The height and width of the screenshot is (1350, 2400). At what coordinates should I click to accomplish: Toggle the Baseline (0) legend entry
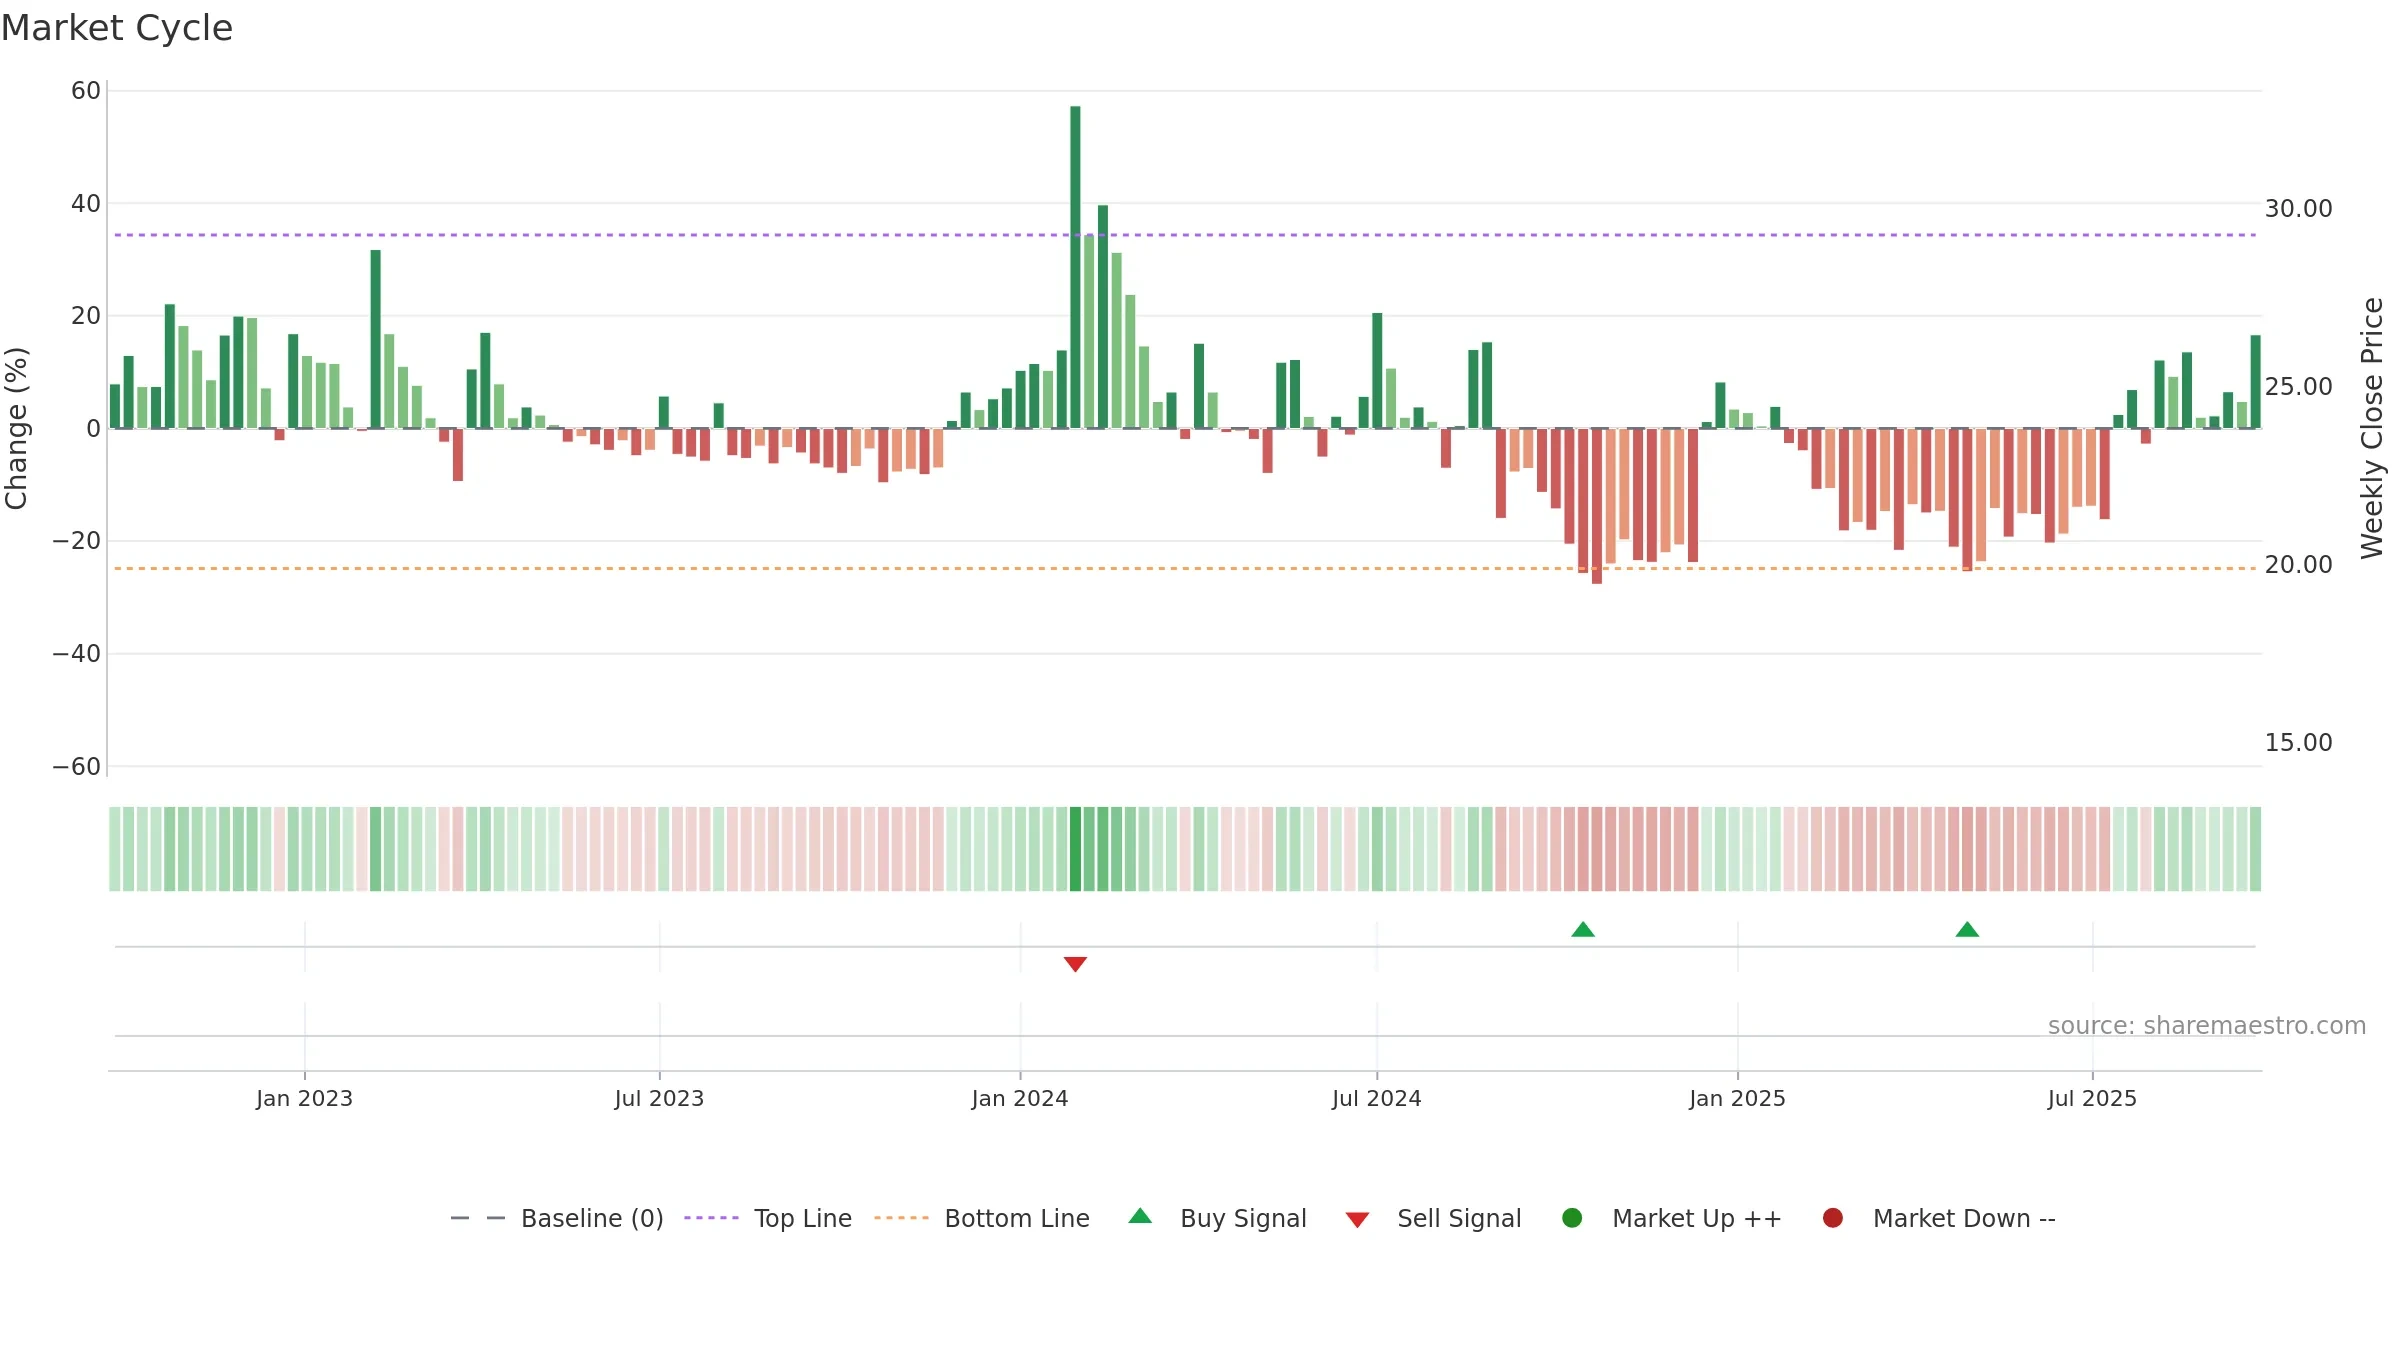click(557, 1218)
